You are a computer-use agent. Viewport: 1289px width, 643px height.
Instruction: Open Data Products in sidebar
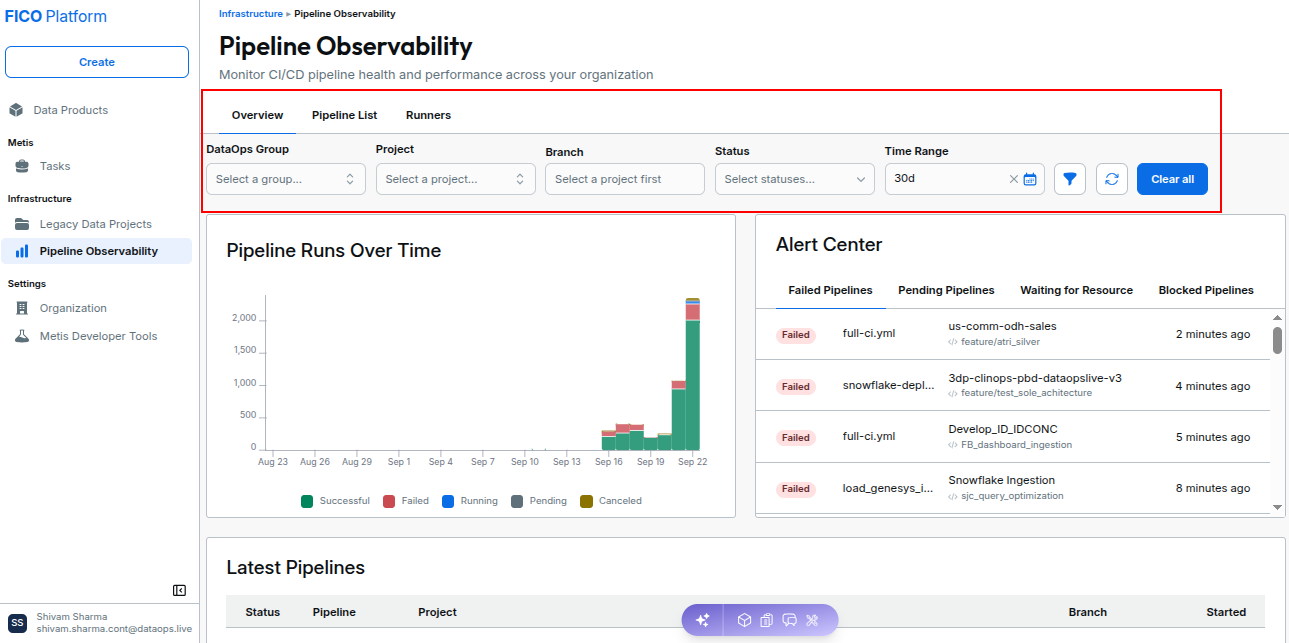[x=70, y=110]
